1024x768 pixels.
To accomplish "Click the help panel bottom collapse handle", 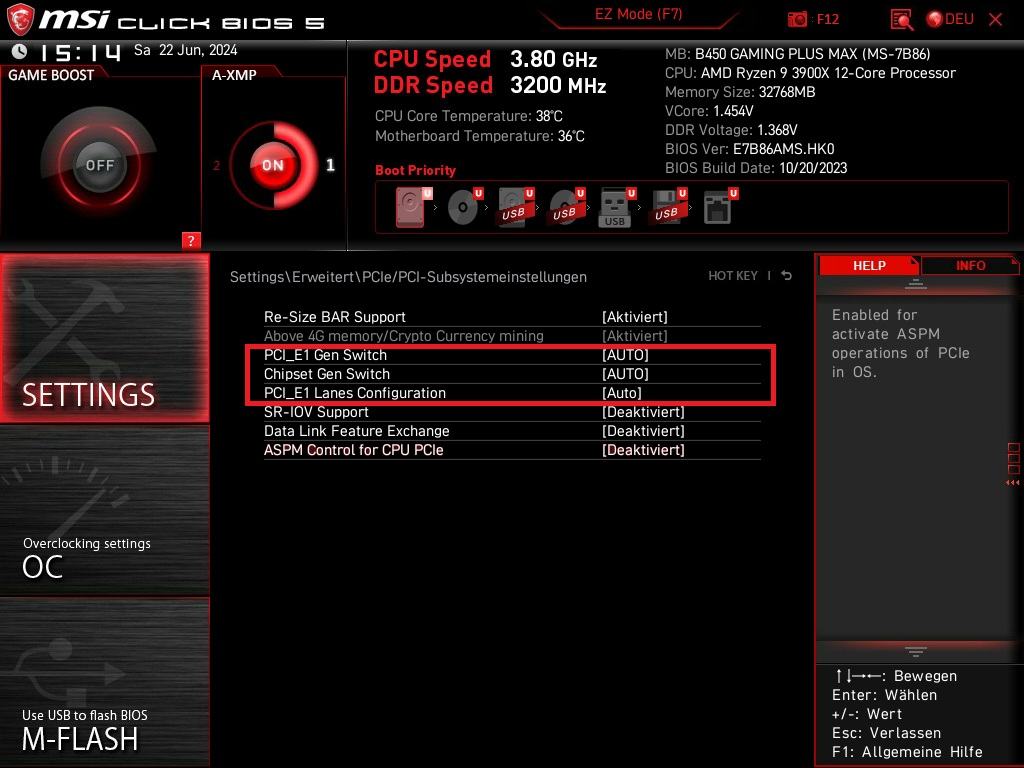I will click(916, 652).
